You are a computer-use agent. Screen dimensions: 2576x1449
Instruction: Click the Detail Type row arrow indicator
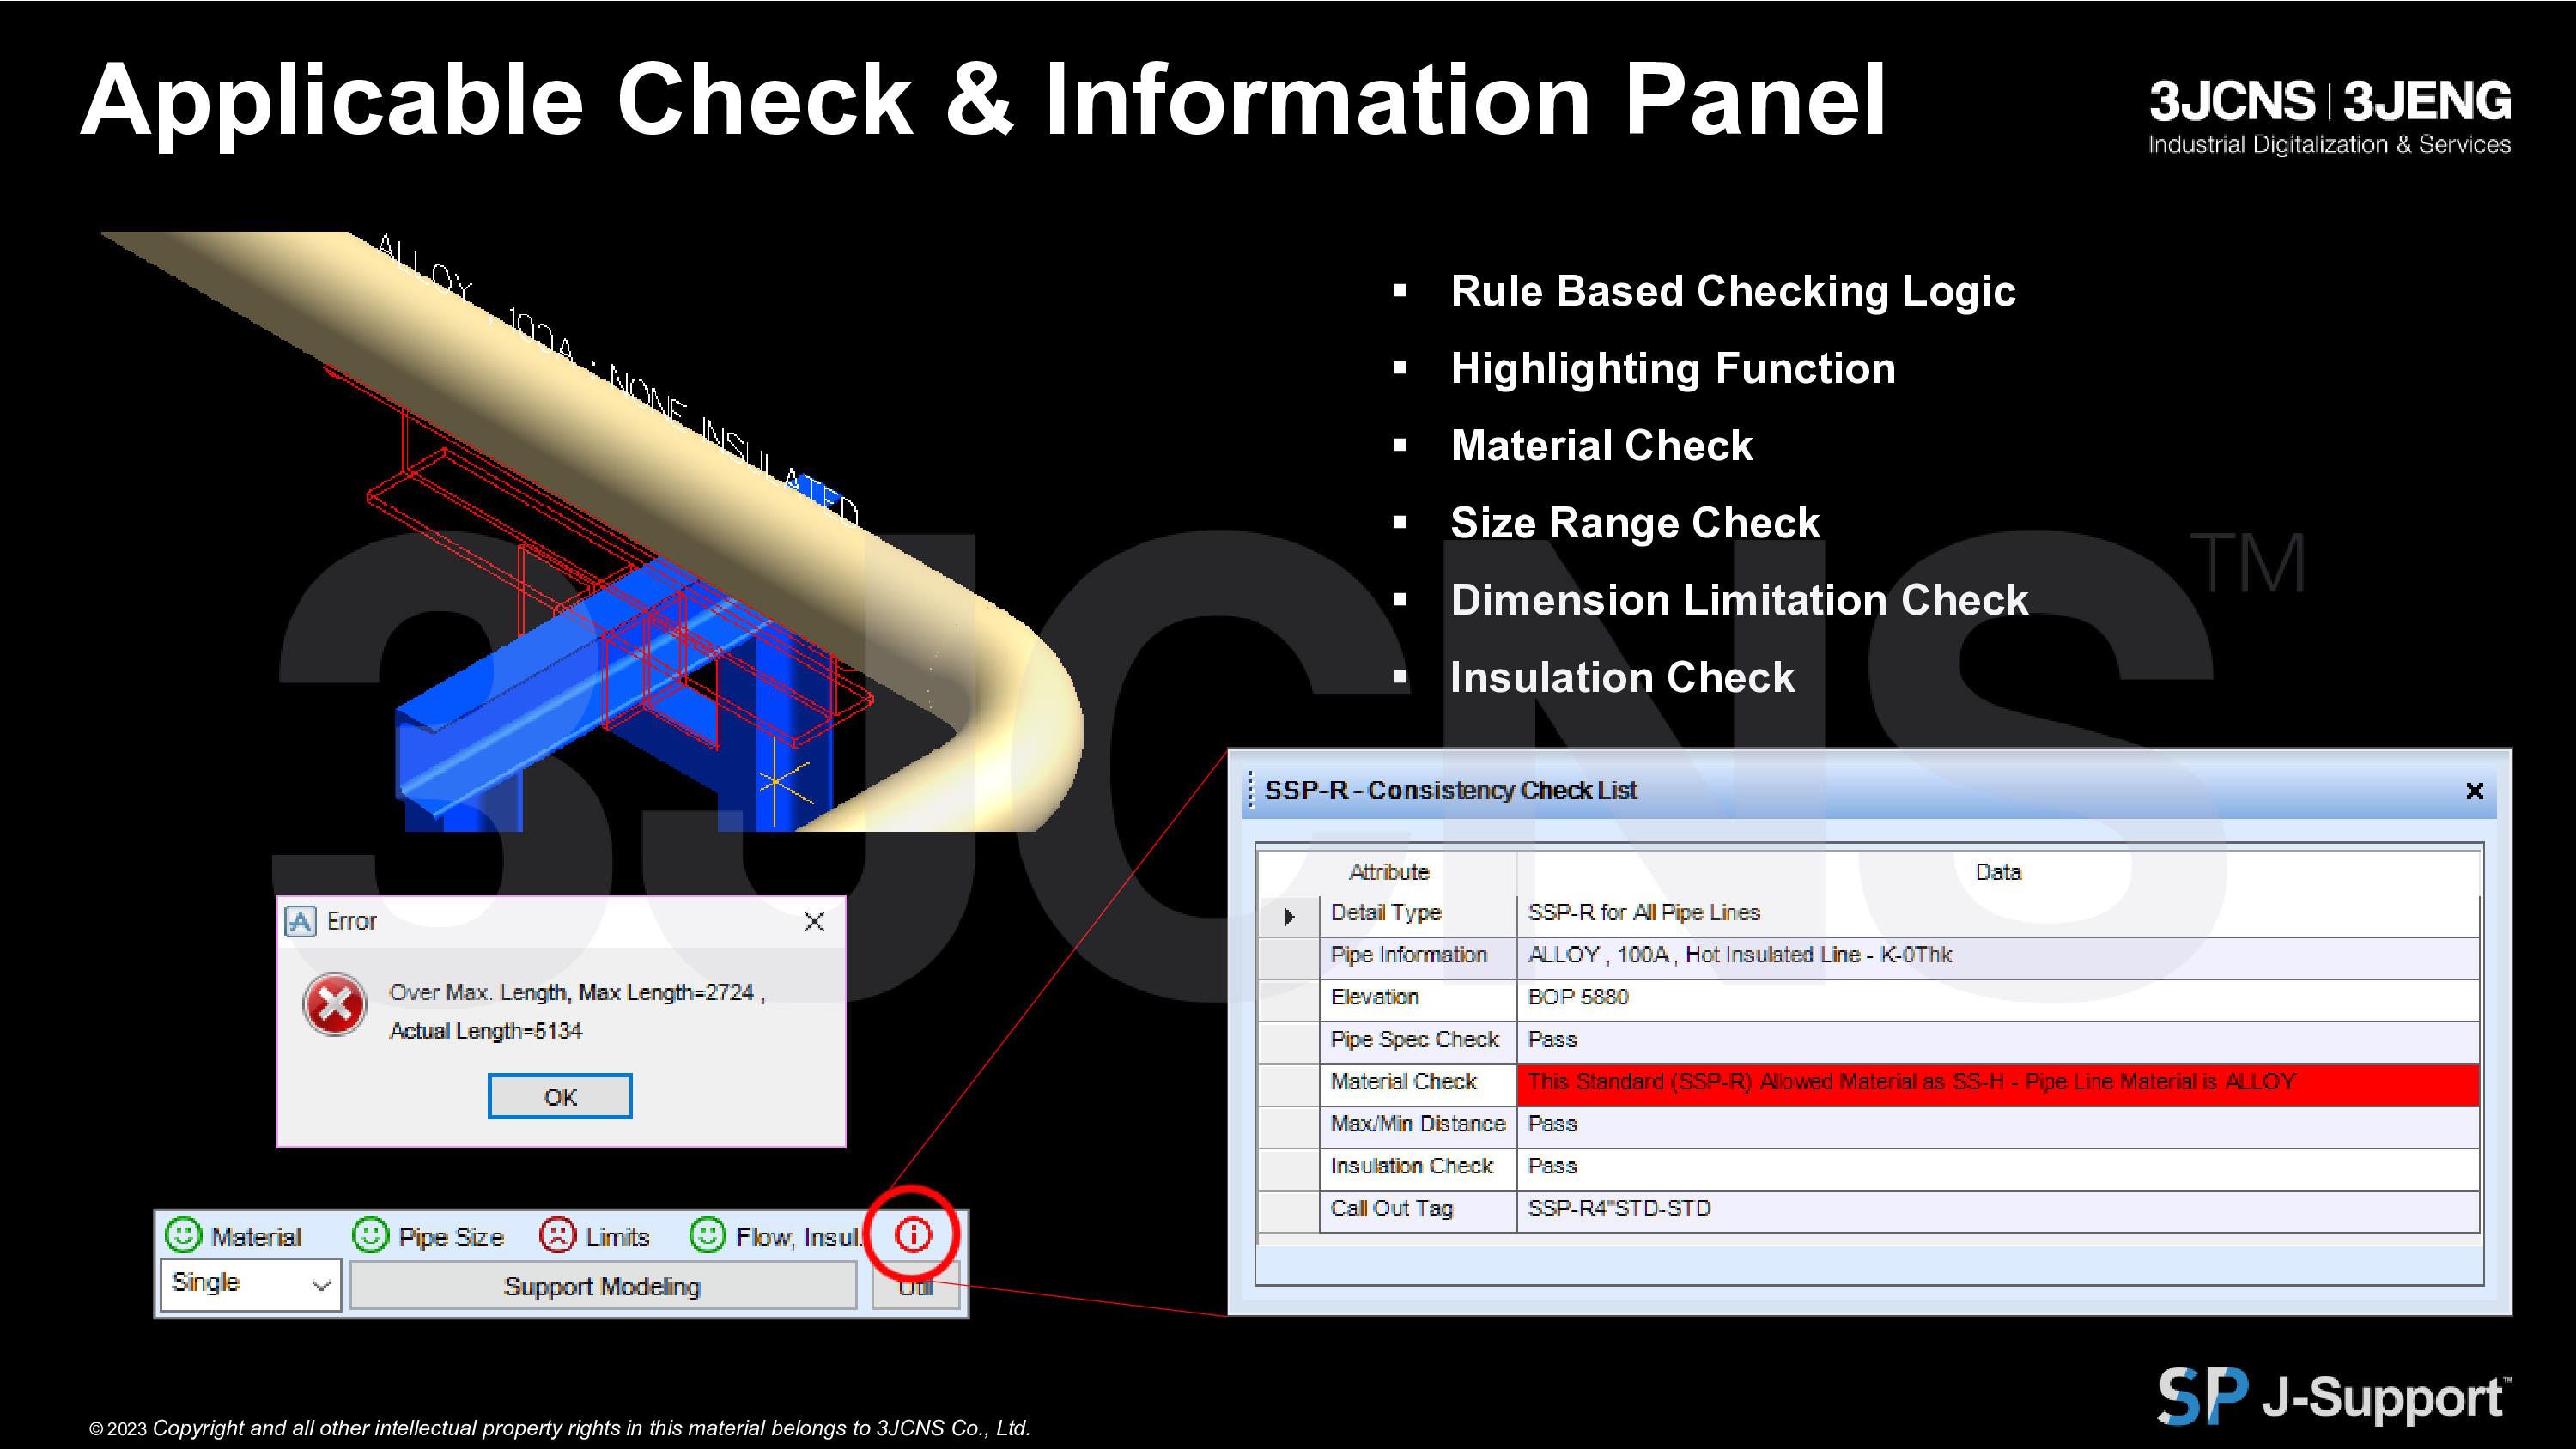[1289, 916]
